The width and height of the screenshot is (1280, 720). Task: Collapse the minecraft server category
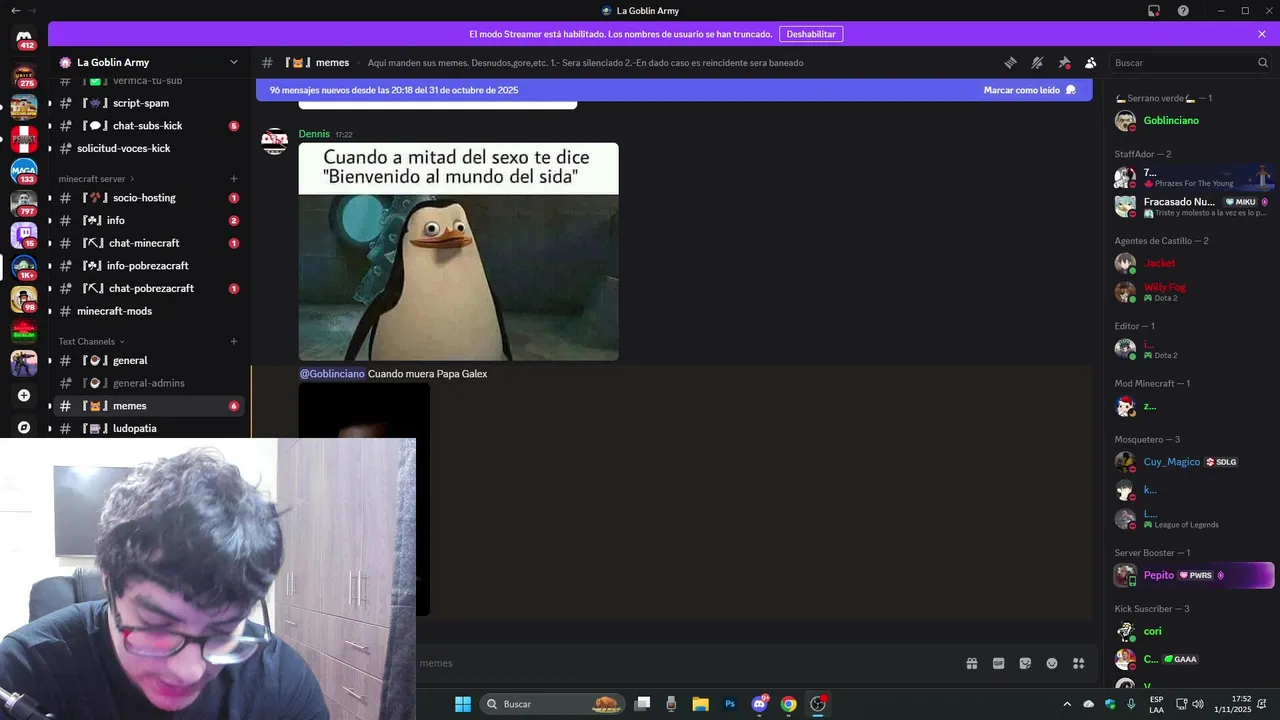point(96,179)
